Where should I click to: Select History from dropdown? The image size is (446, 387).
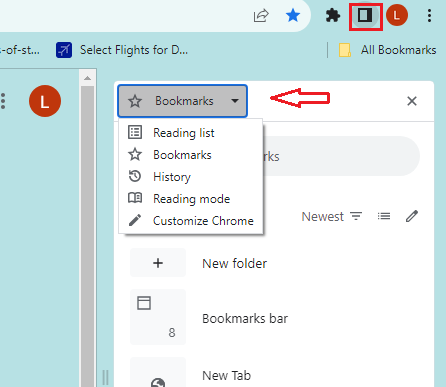click(x=191, y=177)
